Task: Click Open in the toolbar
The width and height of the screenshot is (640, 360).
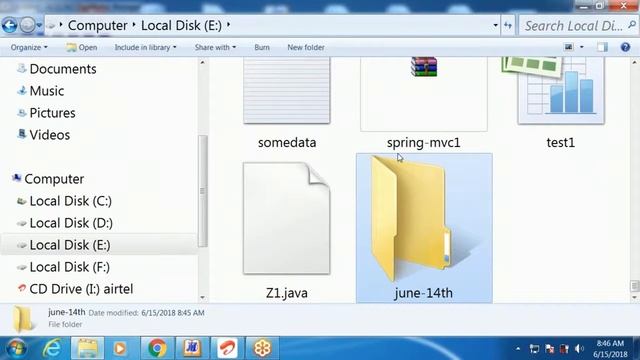Action: click(82, 47)
